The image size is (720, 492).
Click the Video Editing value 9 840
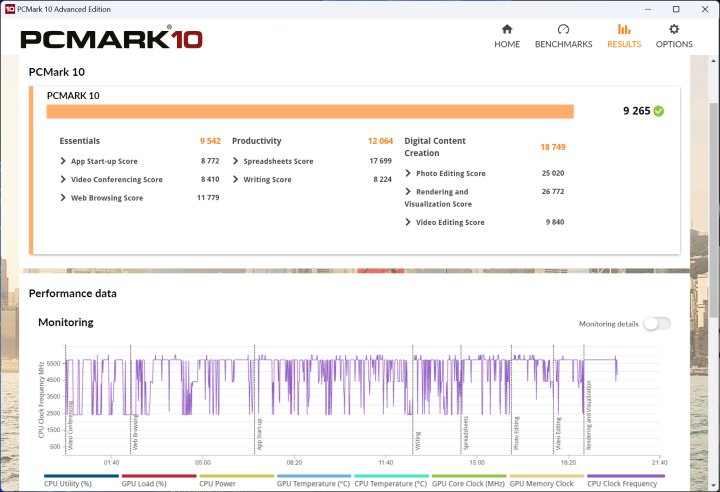555,222
